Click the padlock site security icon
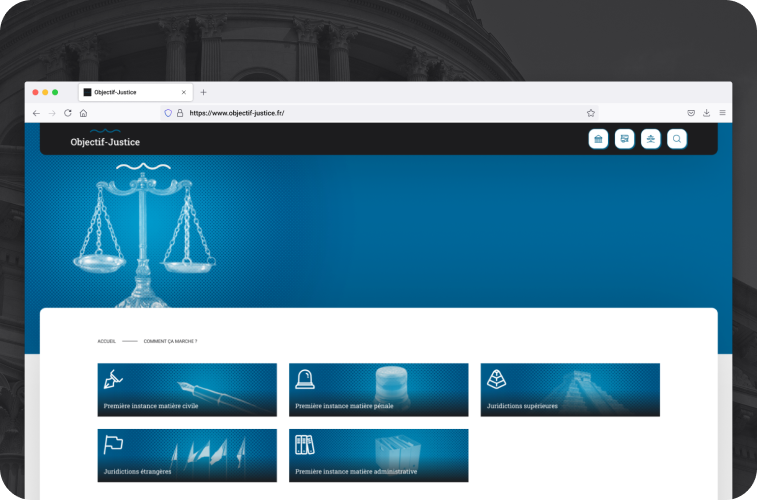 pos(180,113)
